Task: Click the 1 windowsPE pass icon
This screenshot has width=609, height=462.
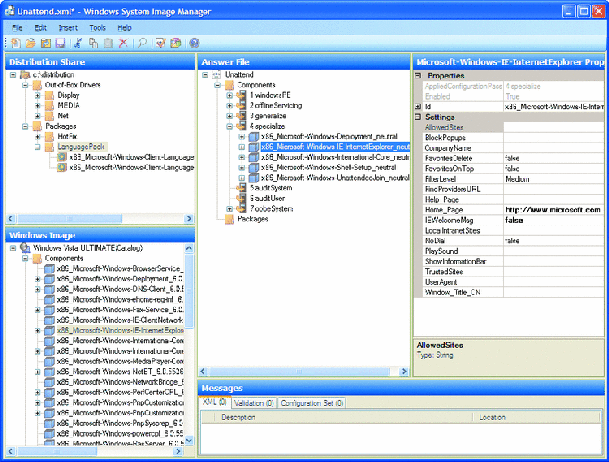Action: coord(241,95)
